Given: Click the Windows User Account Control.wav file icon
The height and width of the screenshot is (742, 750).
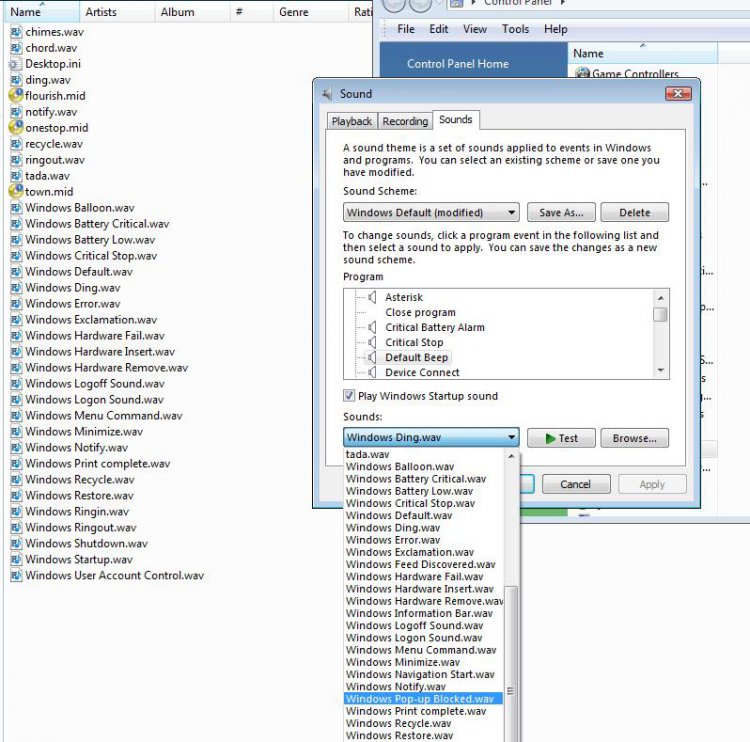Looking at the screenshot, I should [16, 576].
